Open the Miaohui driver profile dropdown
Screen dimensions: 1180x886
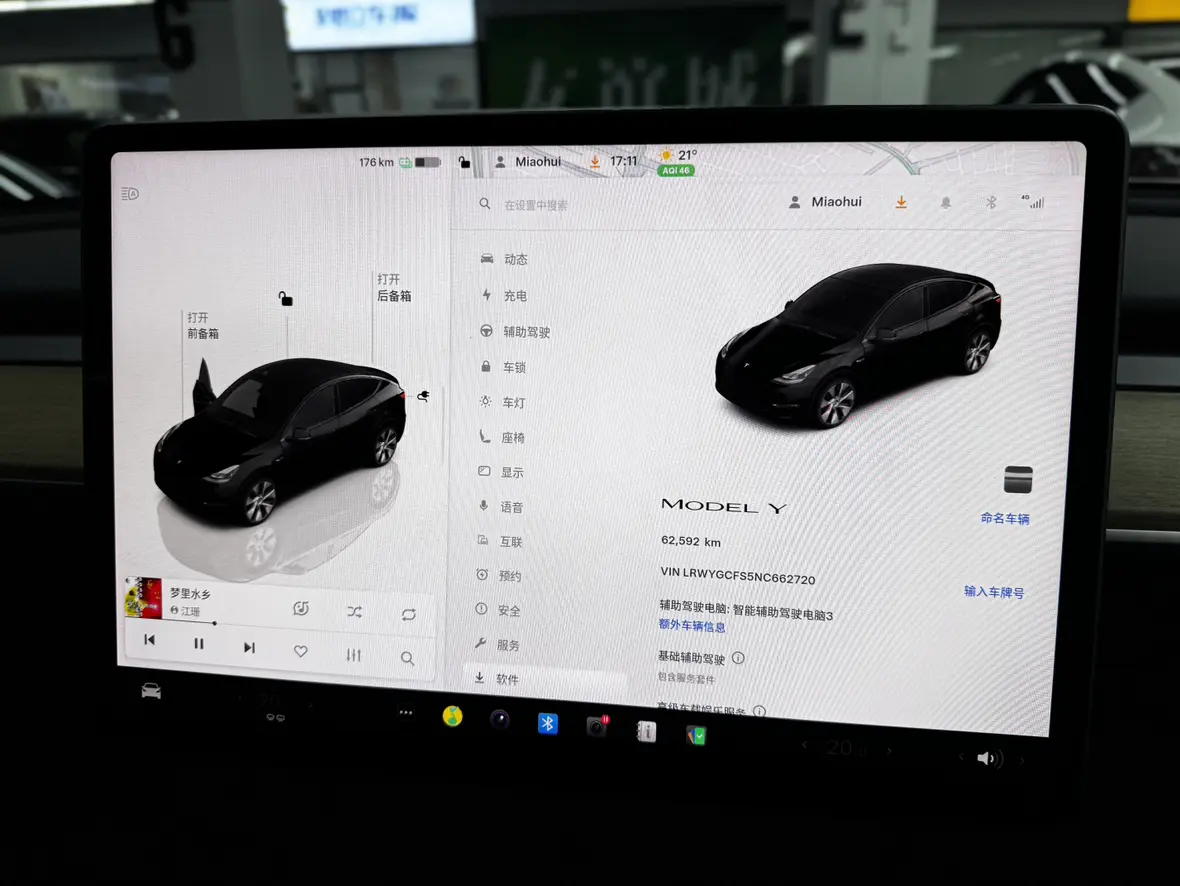click(x=826, y=202)
